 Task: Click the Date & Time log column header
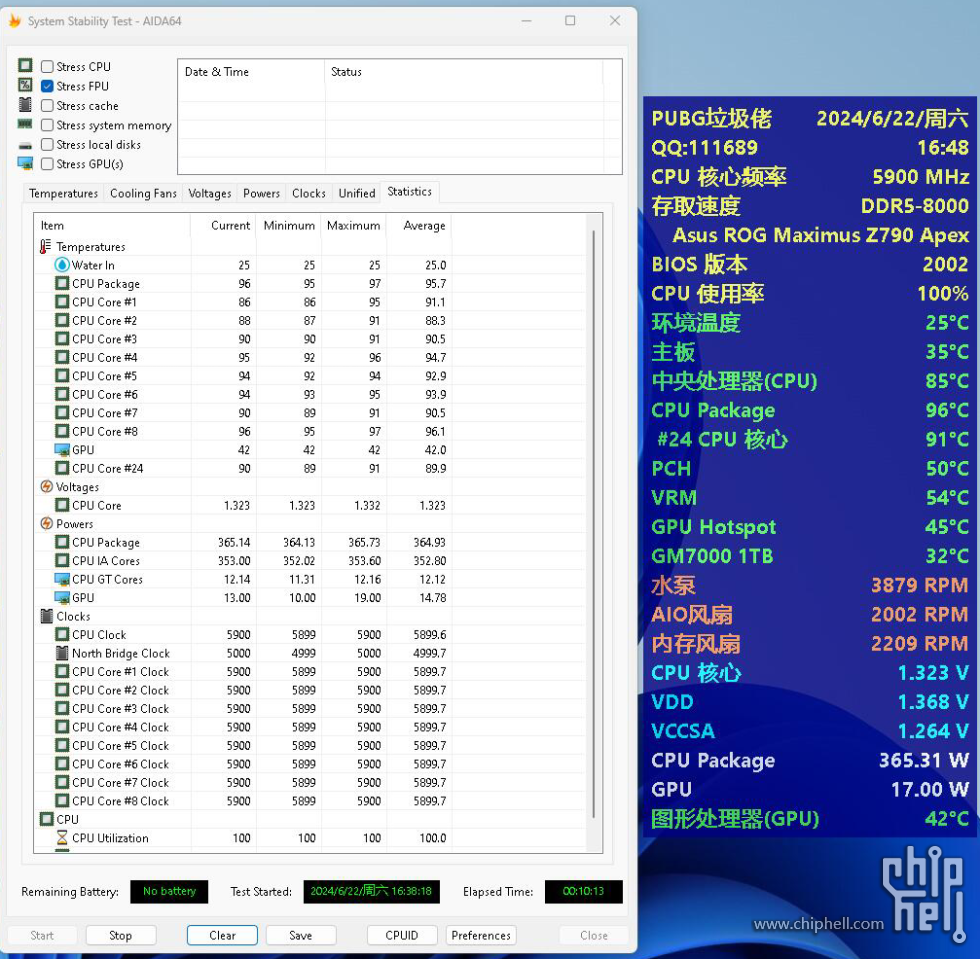coord(251,72)
